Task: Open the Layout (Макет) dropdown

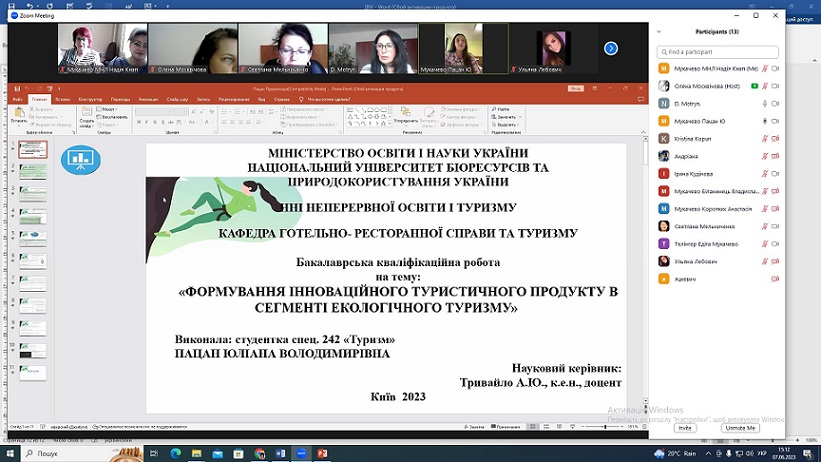Action: pyautogui.click(x=107, y=109)
